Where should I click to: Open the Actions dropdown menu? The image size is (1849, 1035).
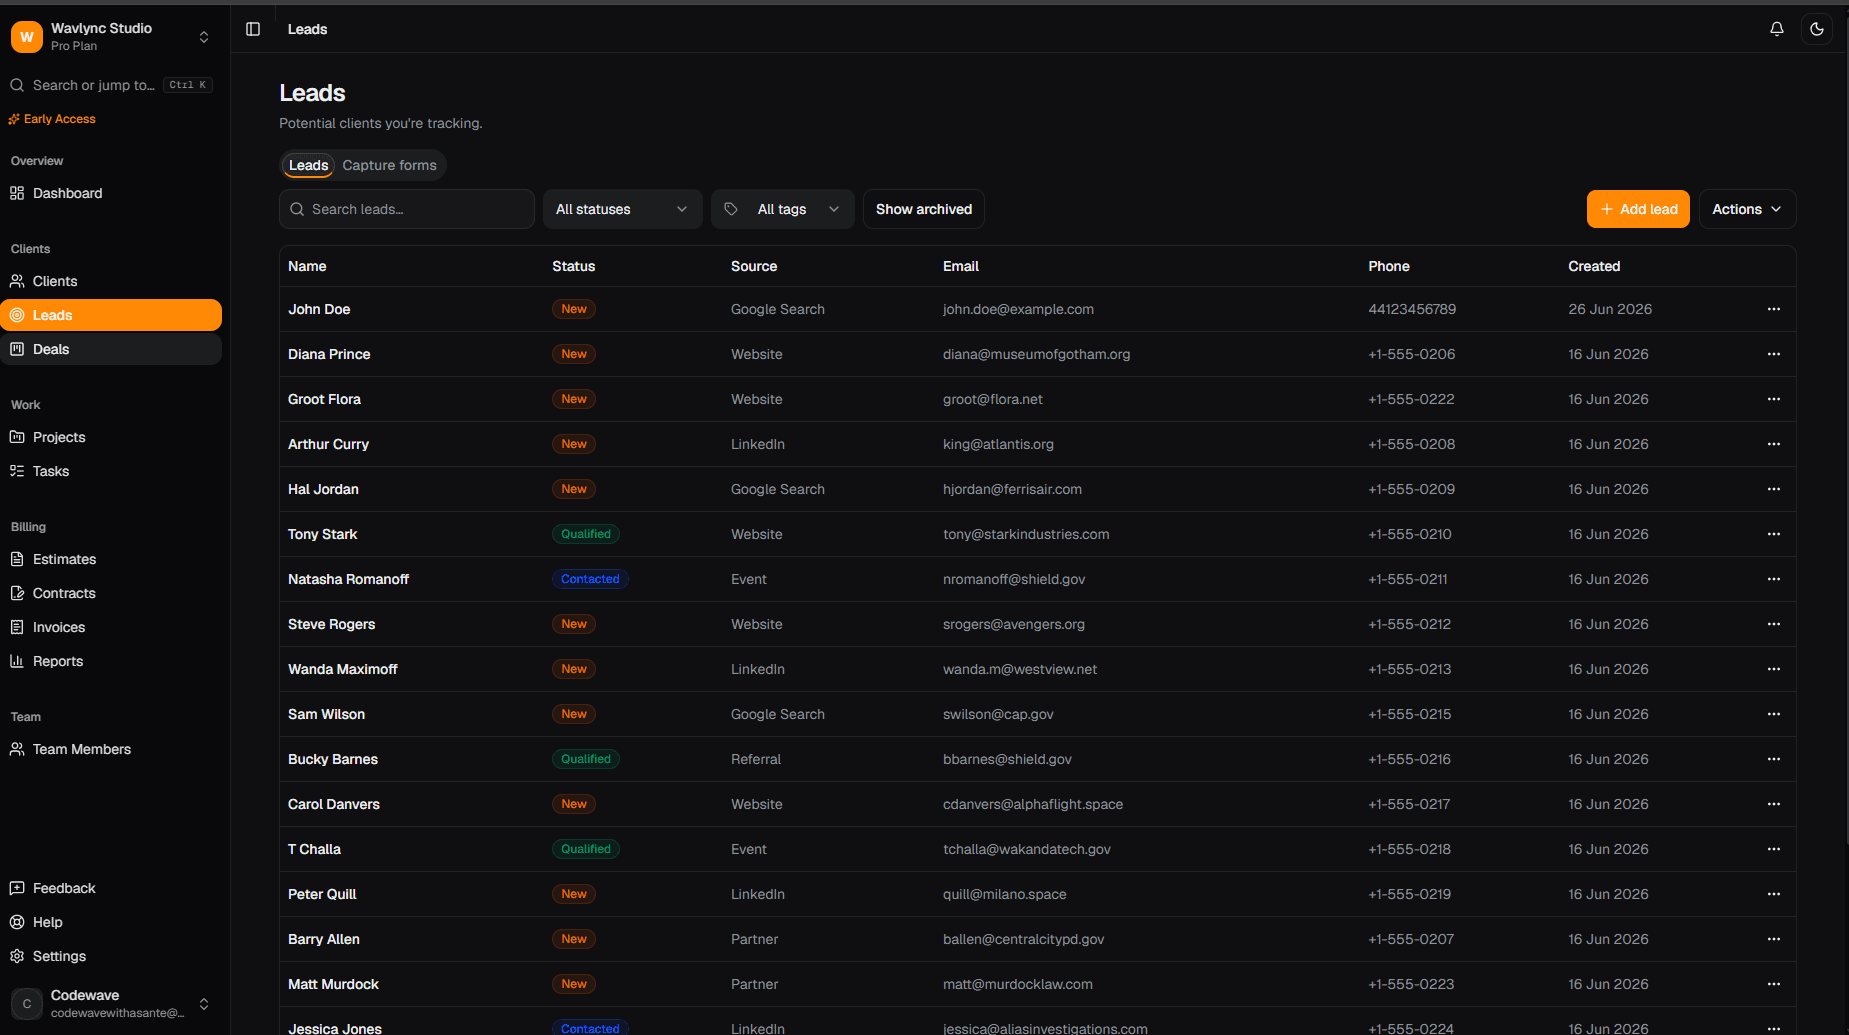[x=1747, y=209]
